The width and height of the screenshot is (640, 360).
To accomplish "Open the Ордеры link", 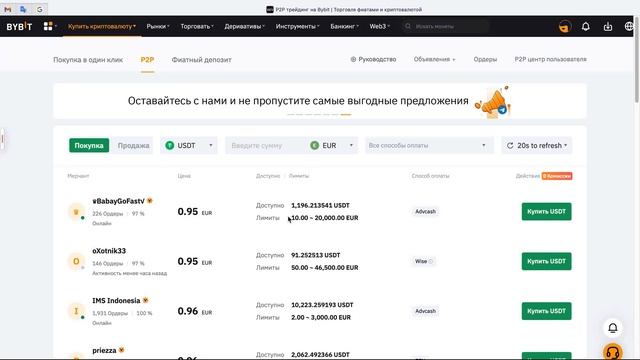I will (485, 59).
